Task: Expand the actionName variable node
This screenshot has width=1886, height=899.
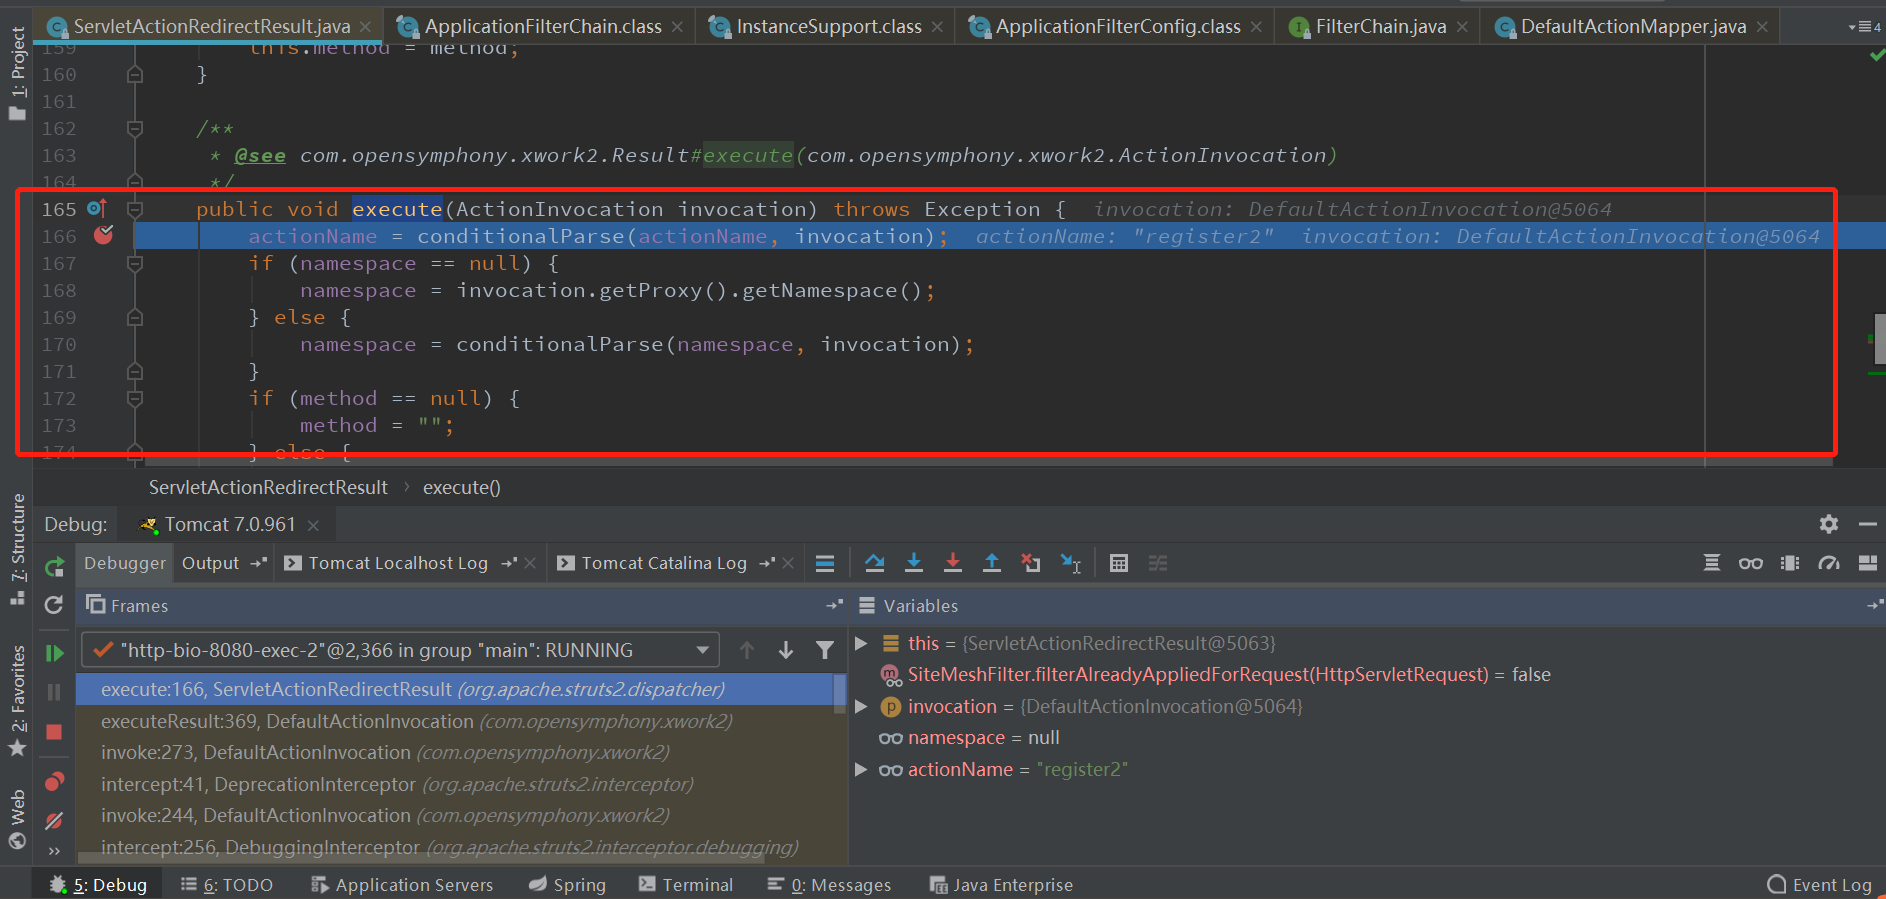Action: point(861,769)
